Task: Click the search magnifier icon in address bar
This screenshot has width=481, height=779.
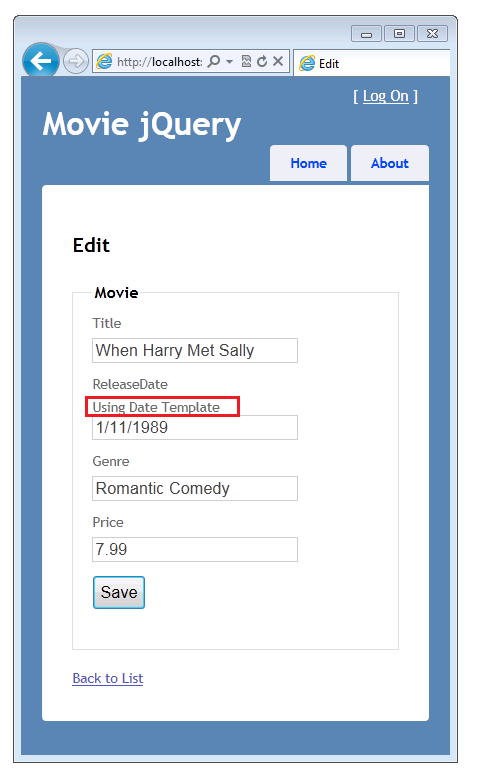Action: 214,61
